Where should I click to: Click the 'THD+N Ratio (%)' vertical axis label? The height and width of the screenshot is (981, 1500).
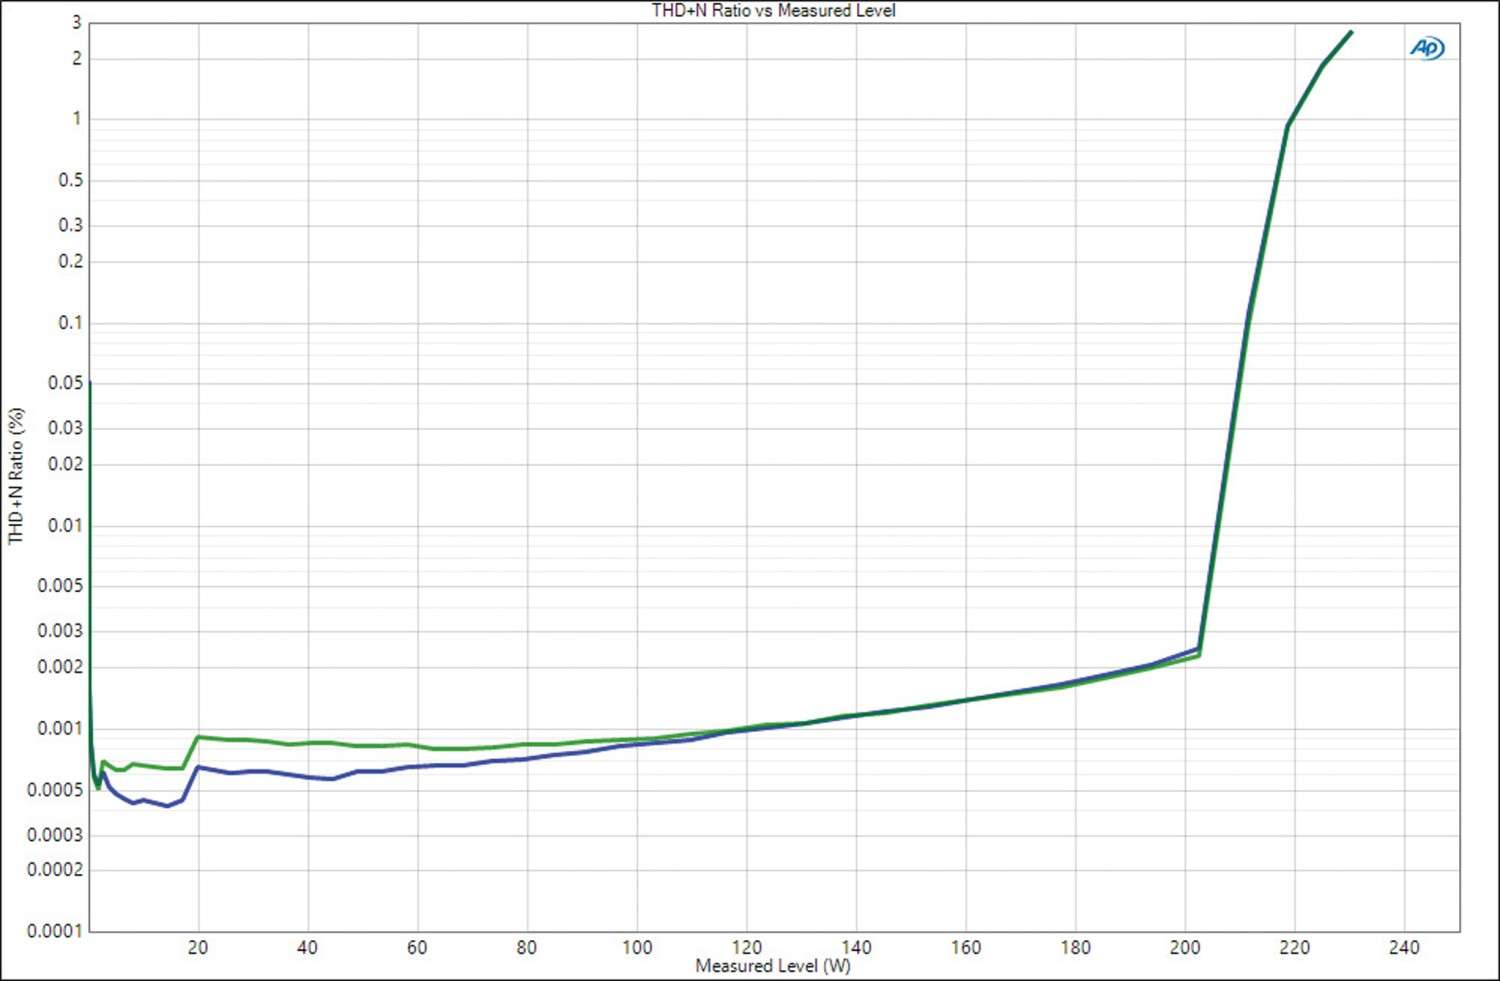pyautogui.click(x=16, y=476)
